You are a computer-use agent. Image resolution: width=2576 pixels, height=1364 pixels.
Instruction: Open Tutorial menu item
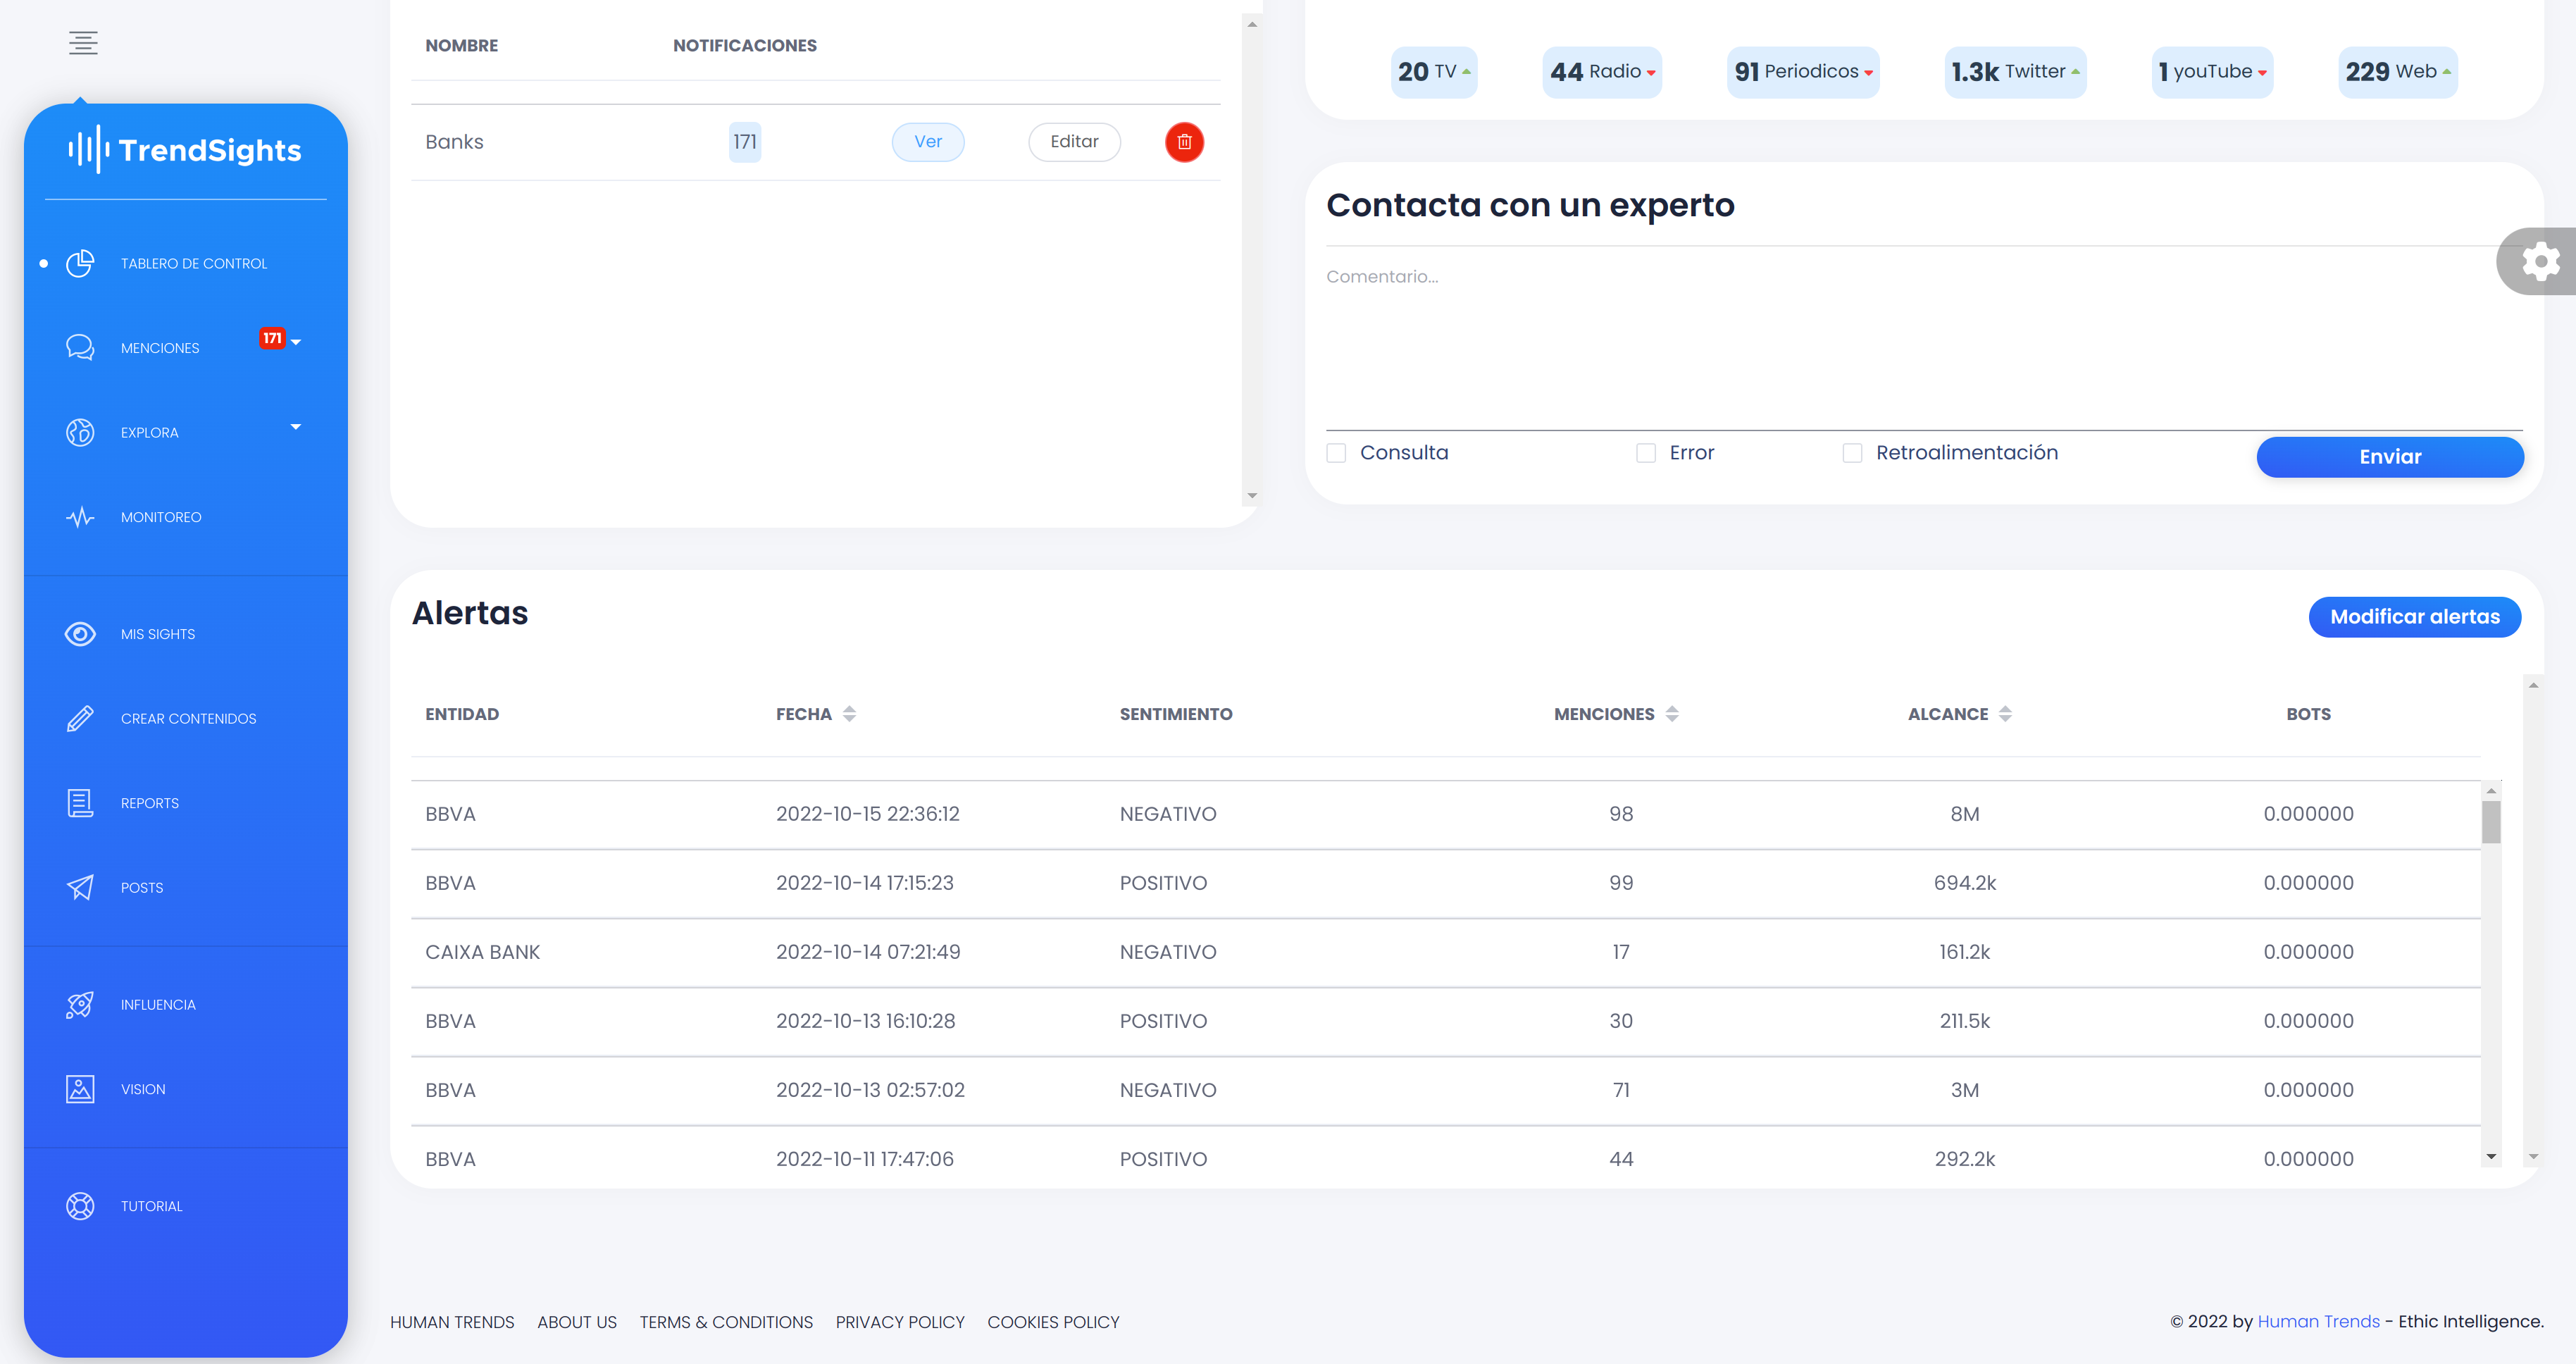tap(152, 1206)
